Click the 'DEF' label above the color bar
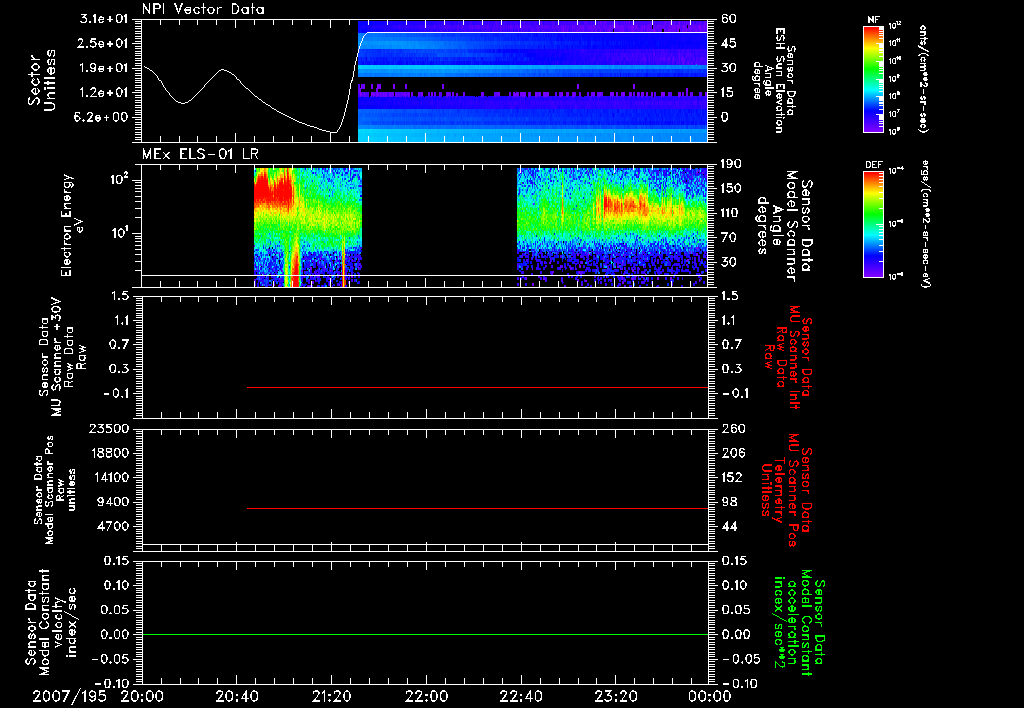Viewport: 1024px width, 708px height. (874, 165)
